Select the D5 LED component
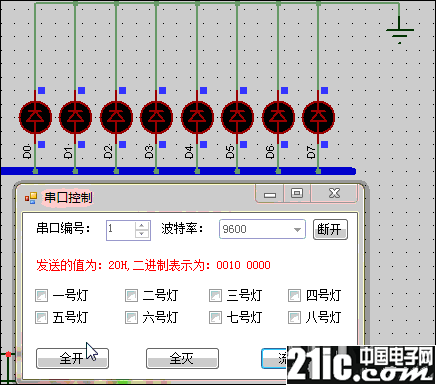The width and height of the screenshot is (436, 385). pos(237,117)
